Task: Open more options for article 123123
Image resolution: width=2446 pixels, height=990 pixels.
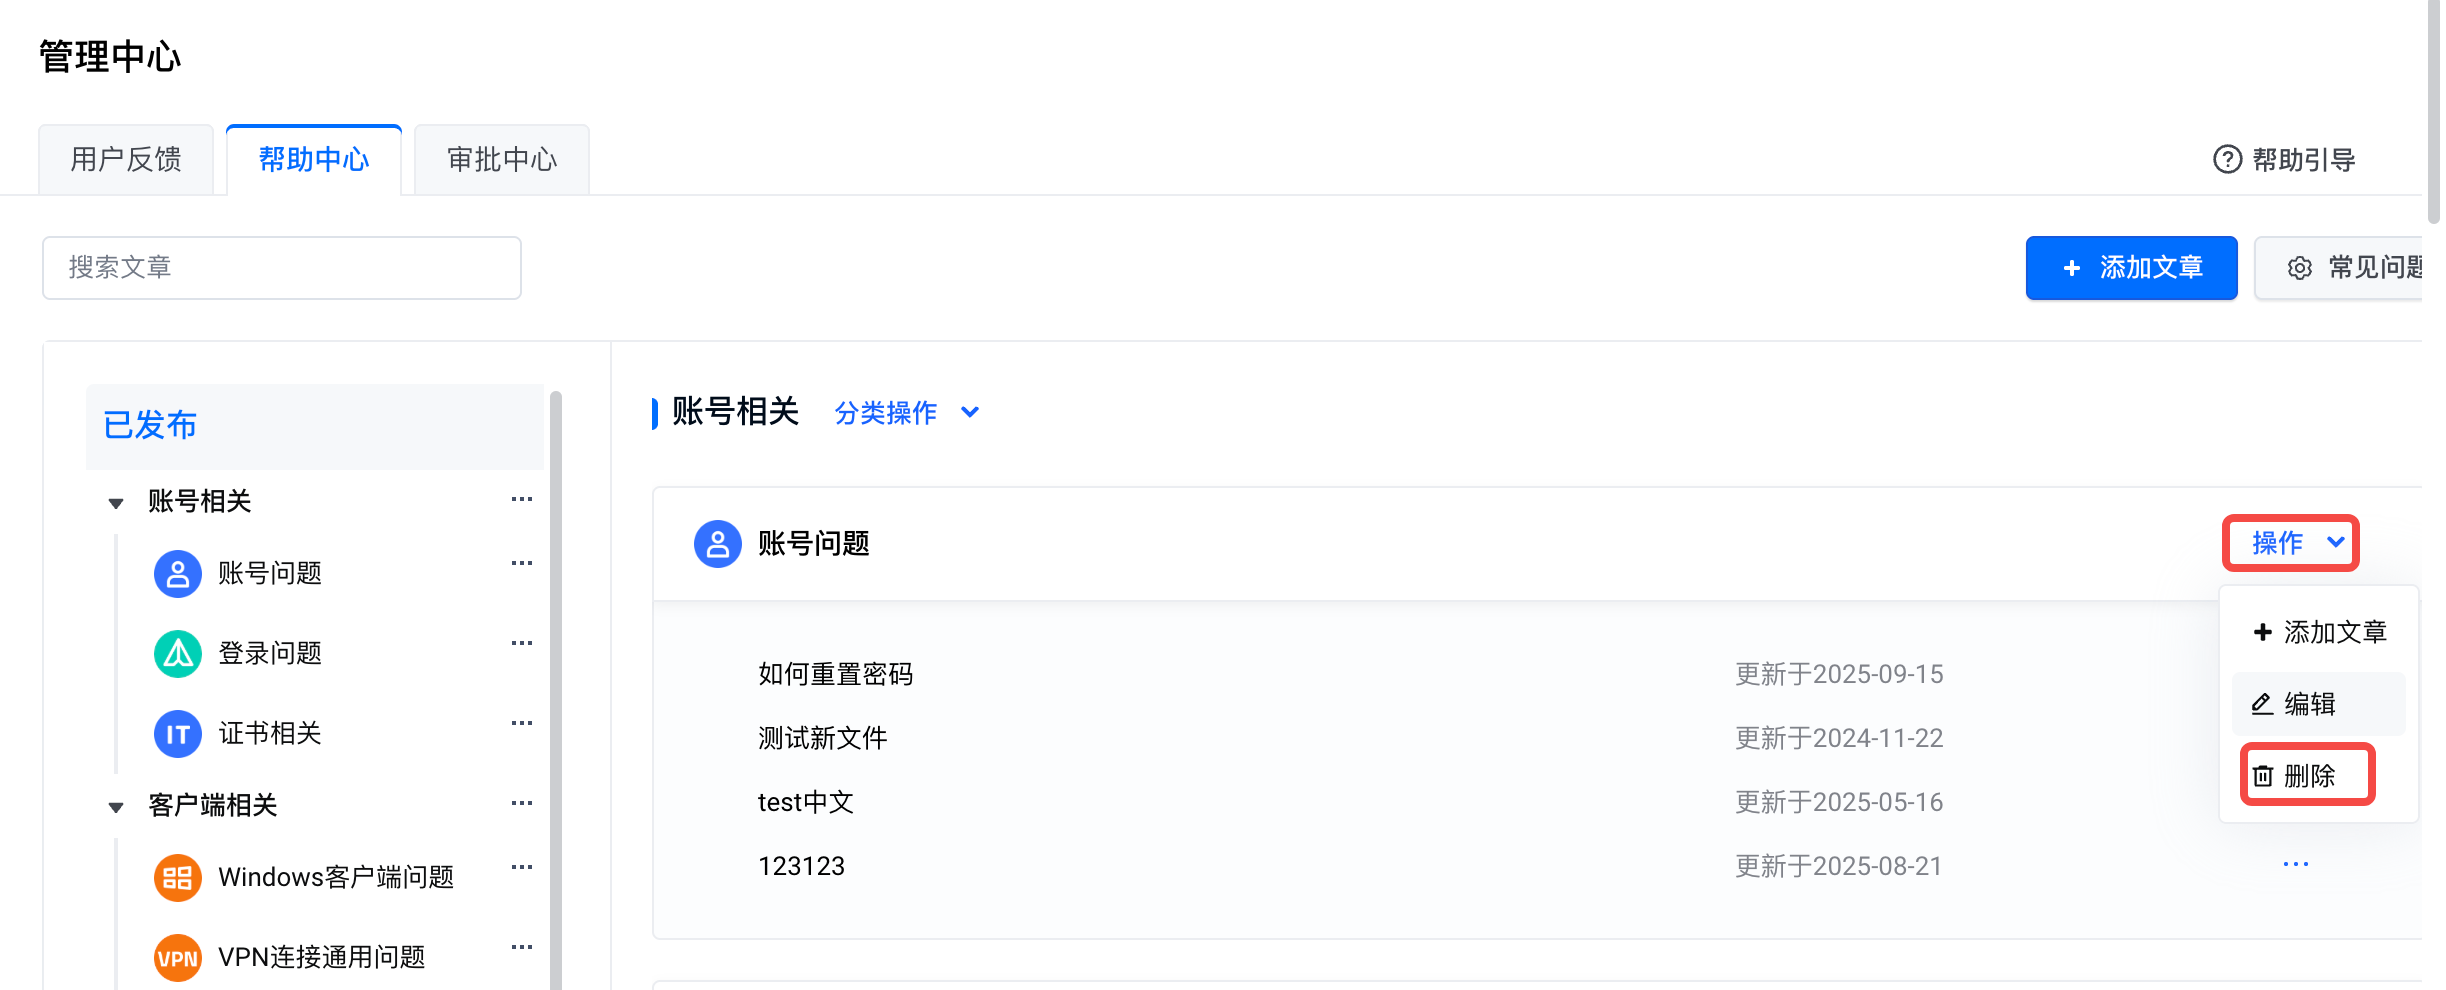Action: tap(2296, 864)
